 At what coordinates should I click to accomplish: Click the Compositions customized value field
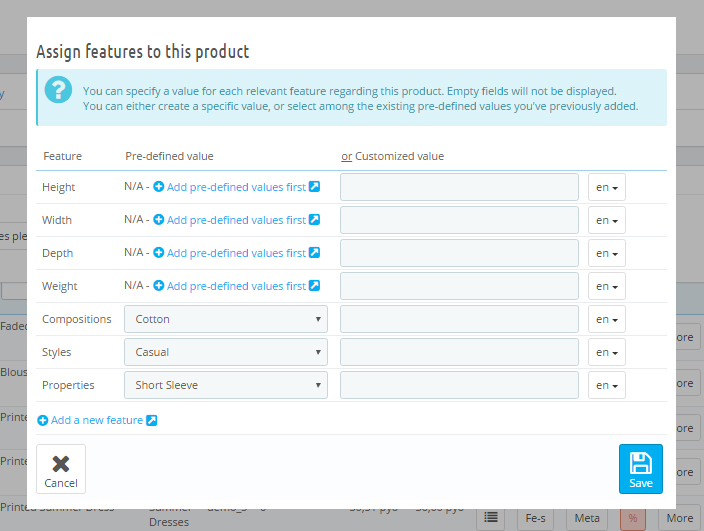tap(459, 319)
